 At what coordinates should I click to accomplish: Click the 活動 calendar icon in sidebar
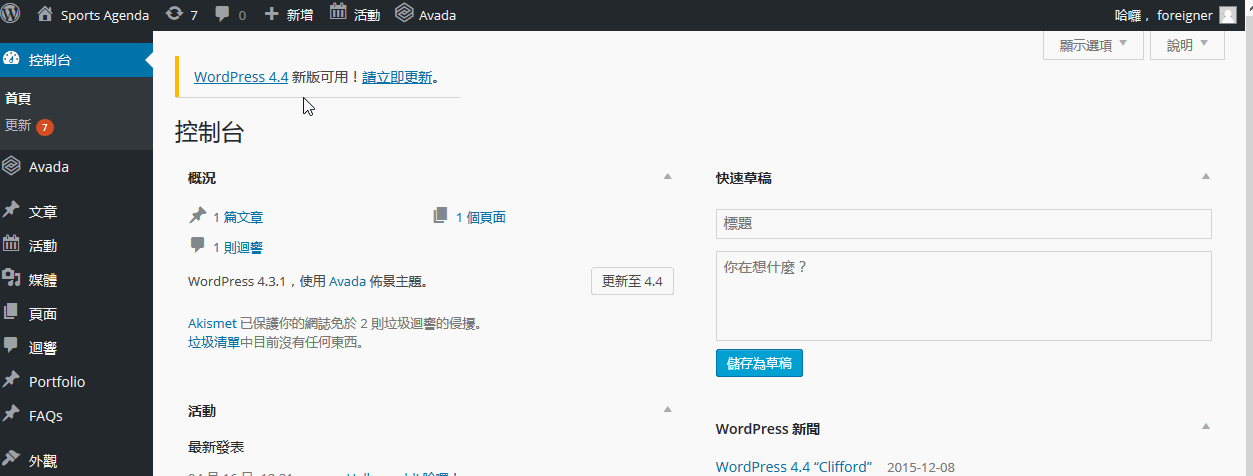12,244
